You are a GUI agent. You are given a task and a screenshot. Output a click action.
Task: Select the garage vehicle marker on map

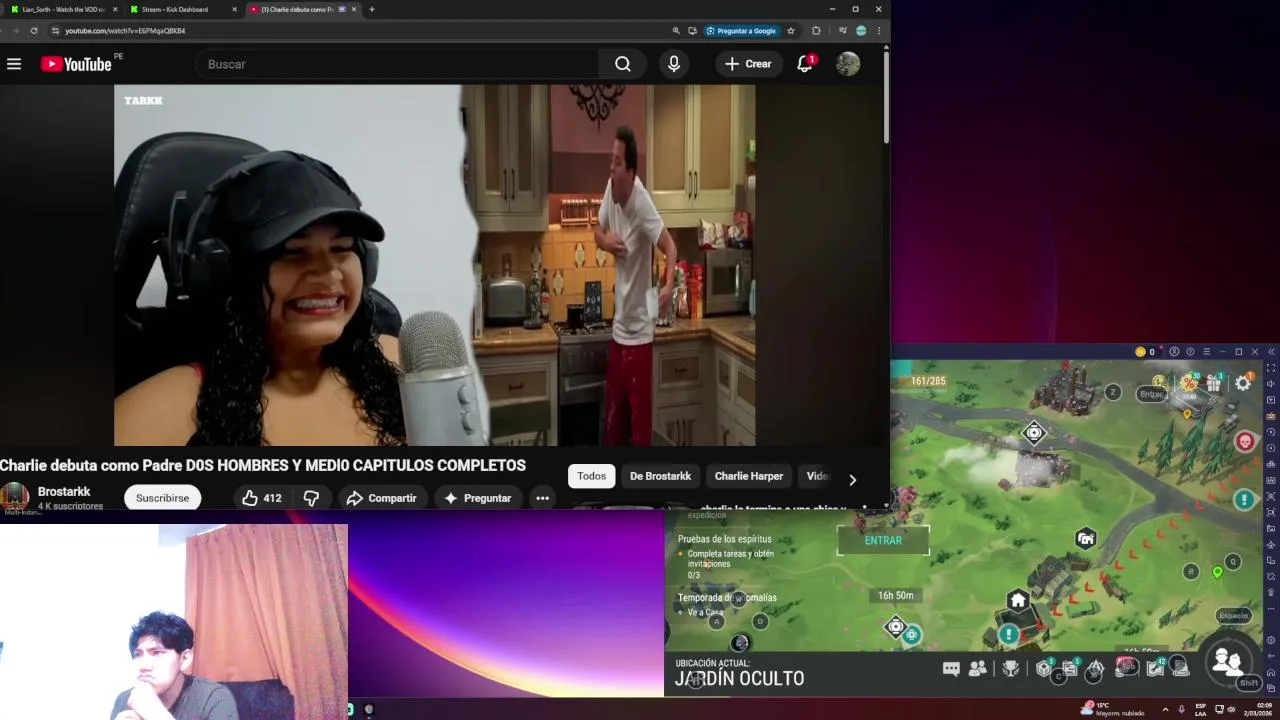click(x=1086, y=539)
